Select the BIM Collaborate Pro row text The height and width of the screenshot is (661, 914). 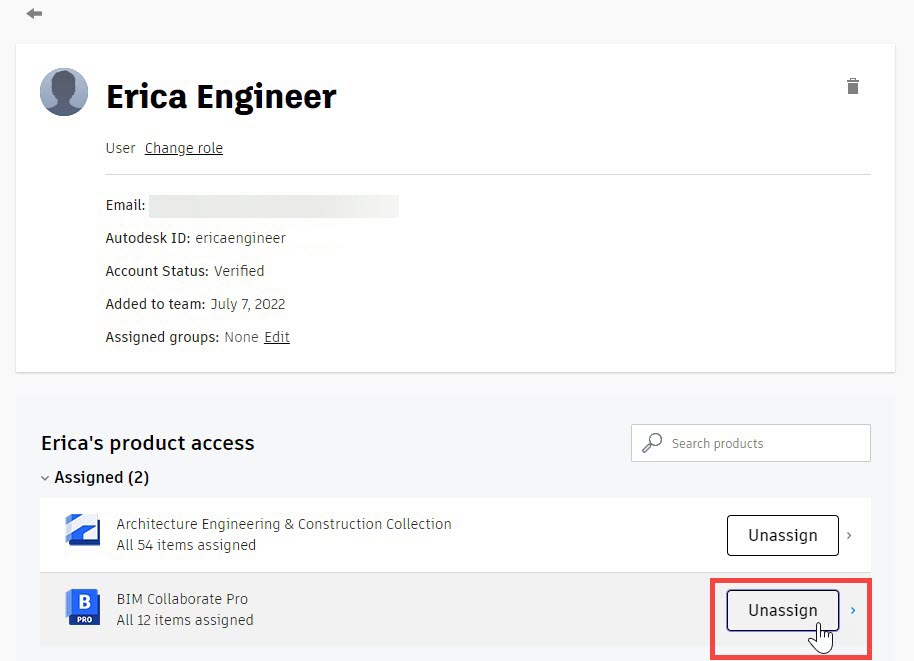[x=185, y=609]
